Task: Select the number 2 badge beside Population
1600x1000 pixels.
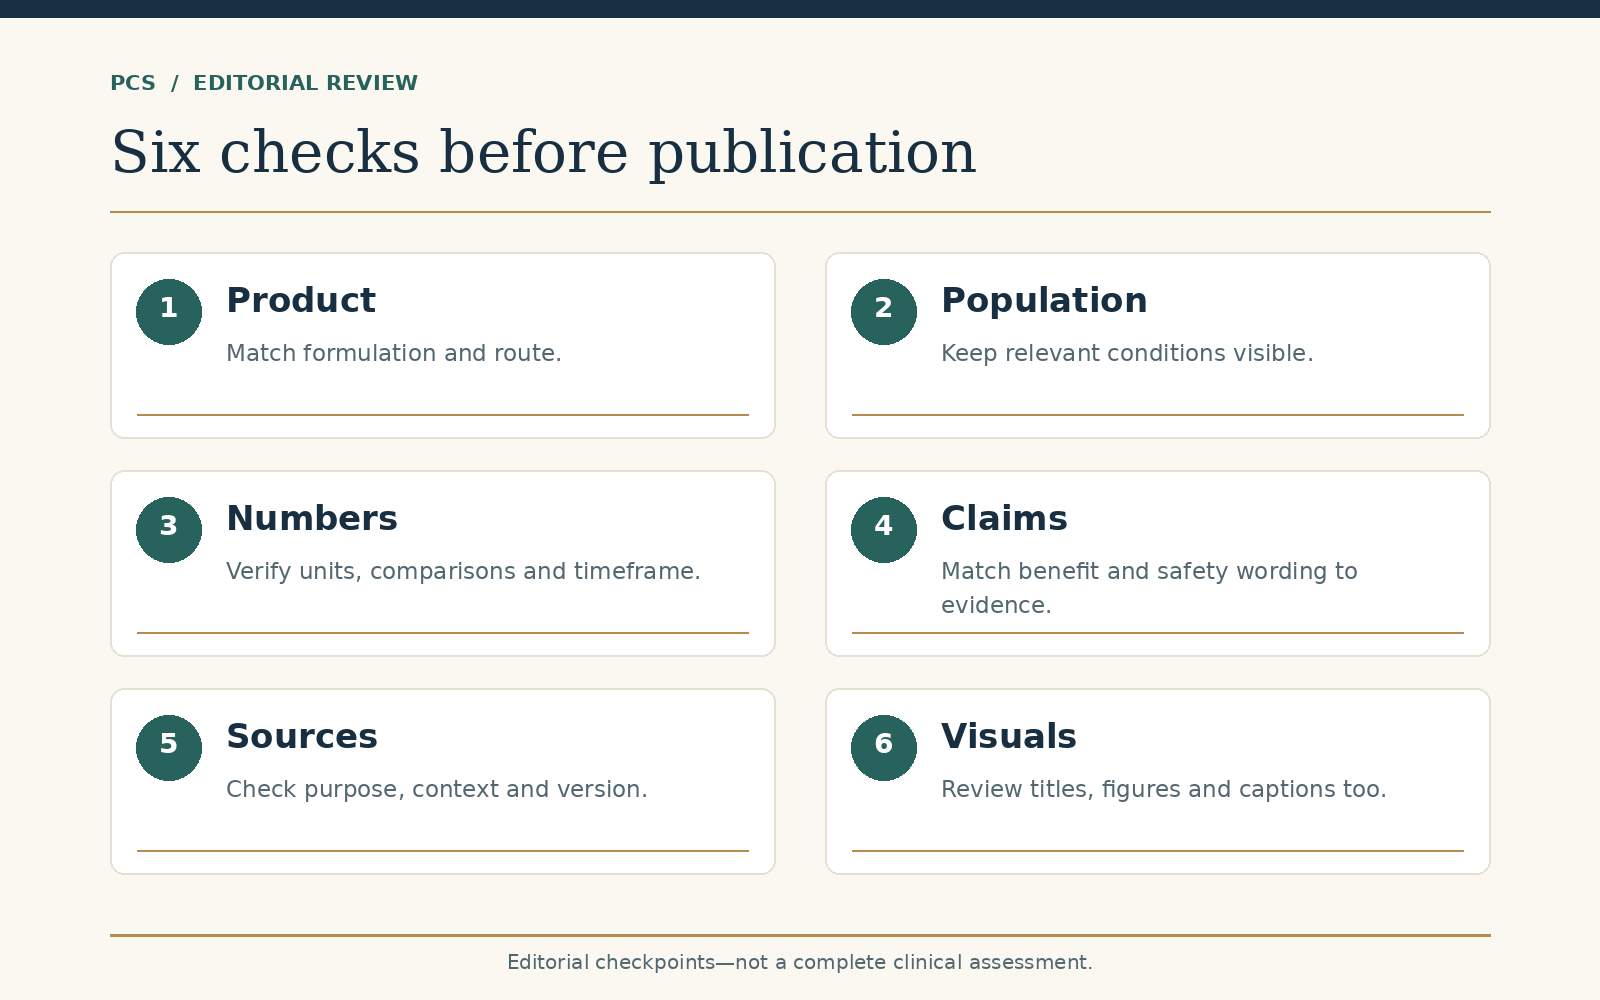Action: [884, 312]
